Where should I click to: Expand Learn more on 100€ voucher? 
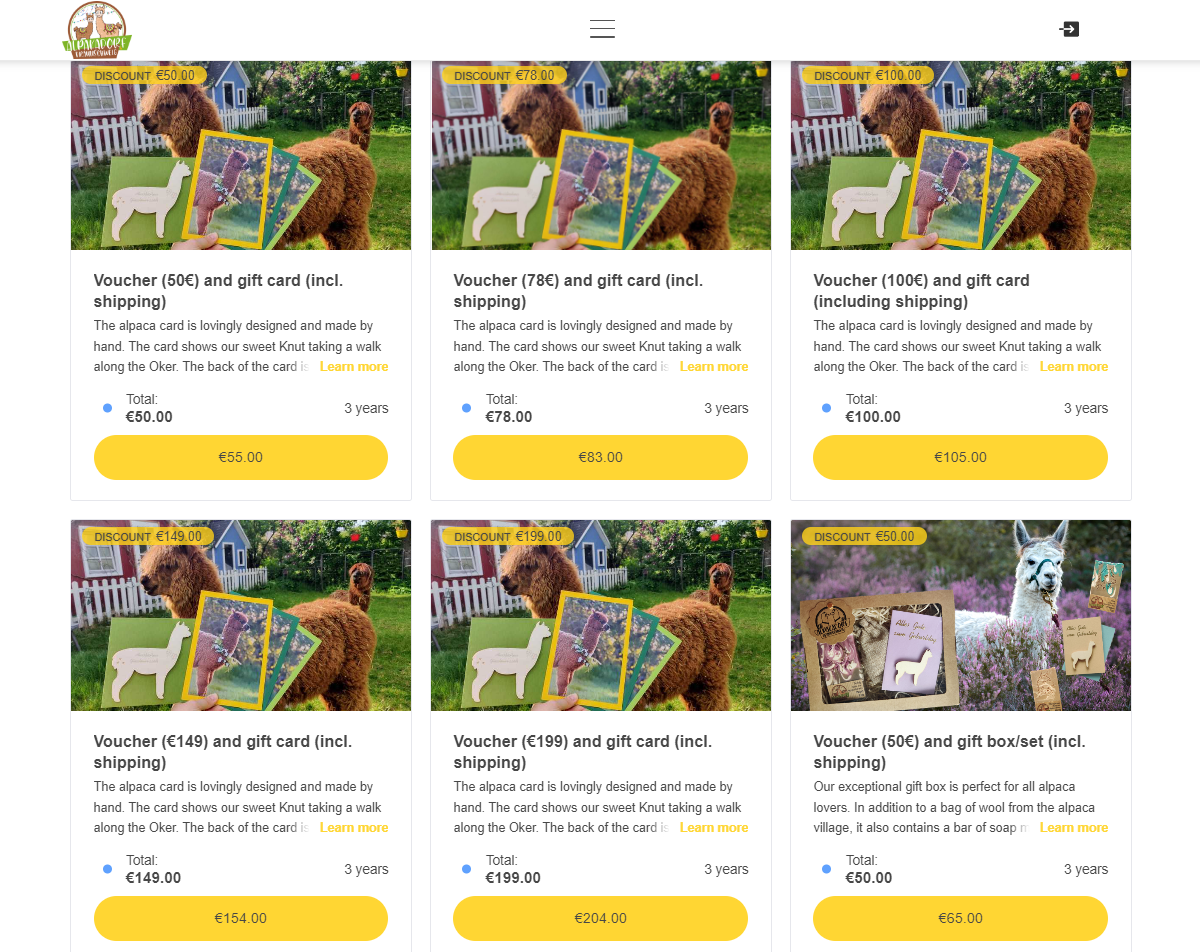point(1073,367)
